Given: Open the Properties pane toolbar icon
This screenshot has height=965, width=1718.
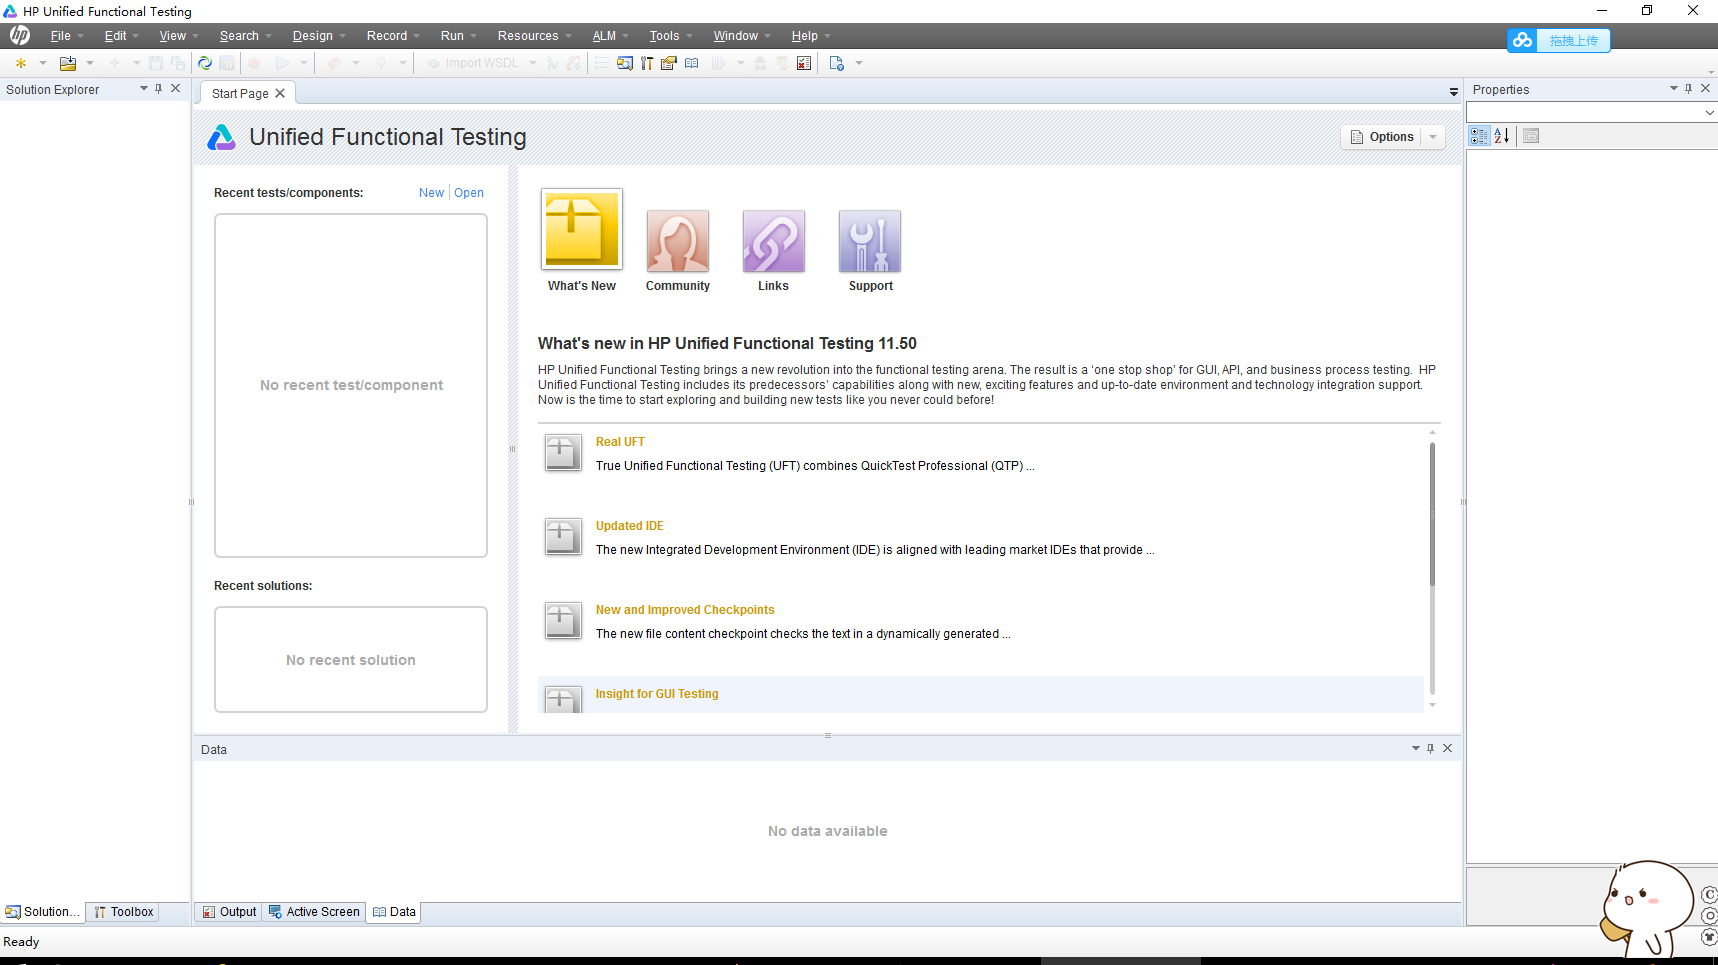Looking at the screenshot, I should point(669,63).
